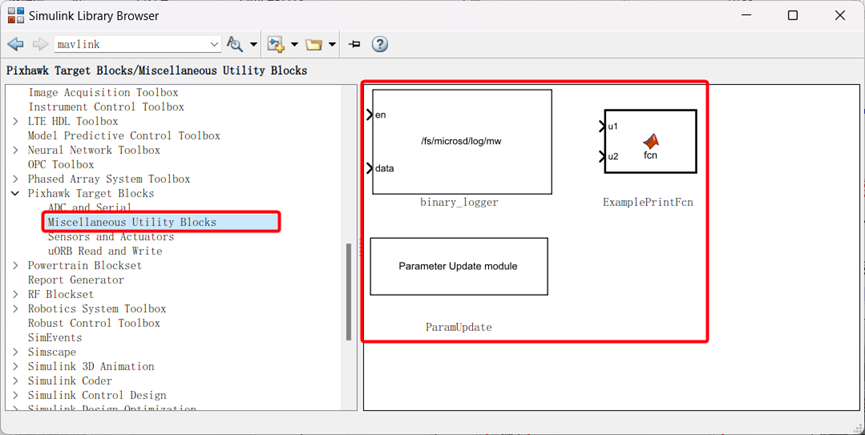The image size is (865, 435).
Task: Select the binary_logger block
Action: (462, 142)
